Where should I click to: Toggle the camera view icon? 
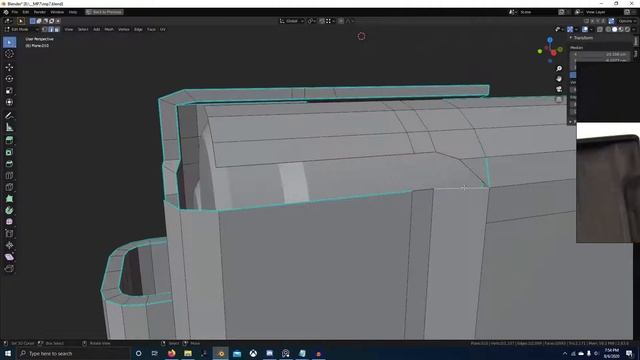559,89
